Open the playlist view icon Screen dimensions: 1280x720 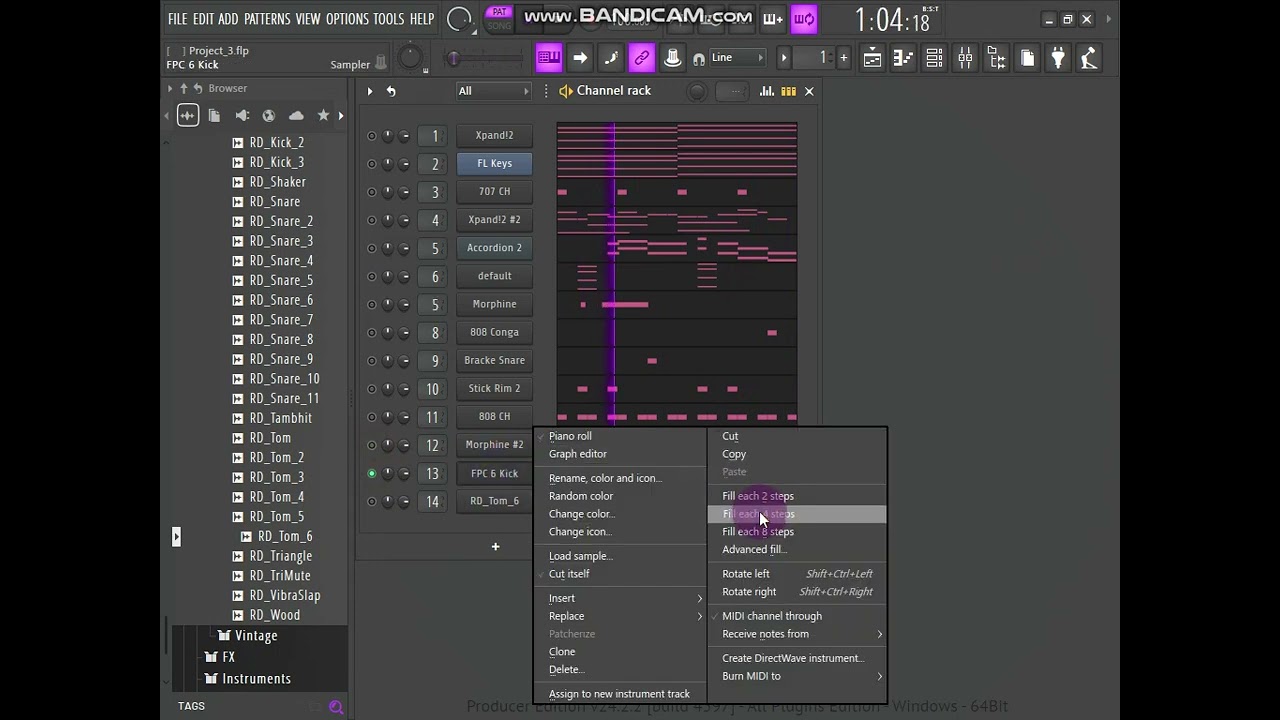tap(872, 58)
